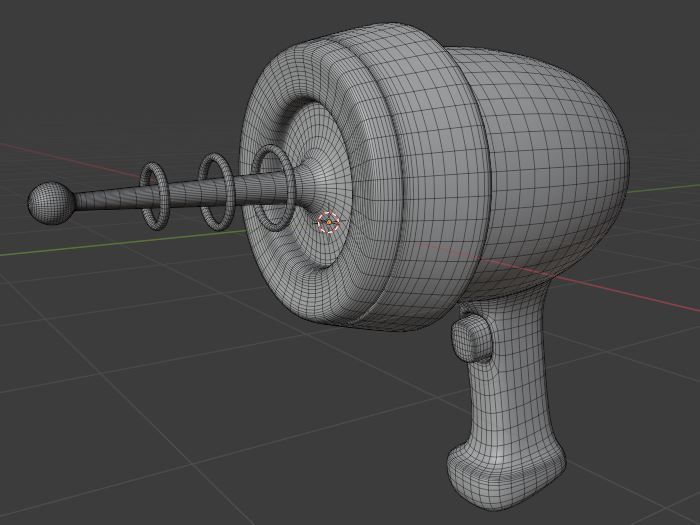Image resolution: width=700 pixels, height=525 pixels.
Task: Select the middle ring on the barrel
Action: pos(216,192)
